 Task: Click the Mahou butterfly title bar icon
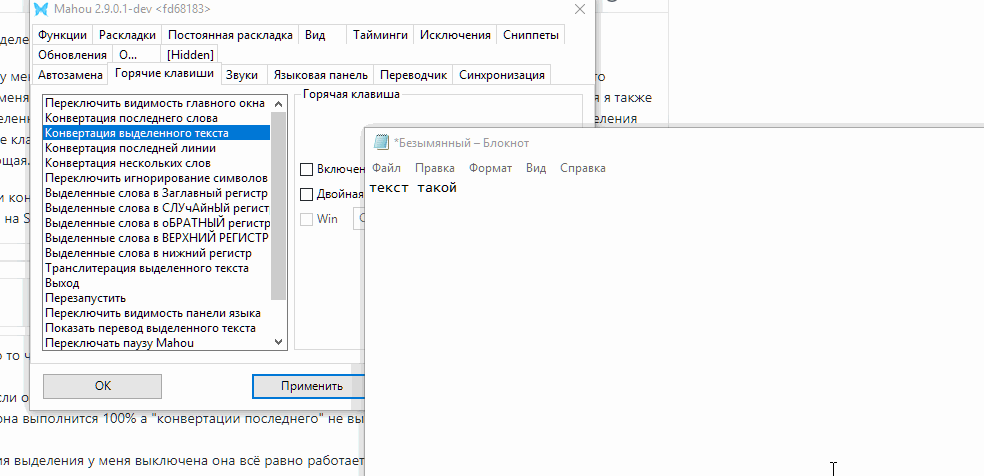(41, 9)
